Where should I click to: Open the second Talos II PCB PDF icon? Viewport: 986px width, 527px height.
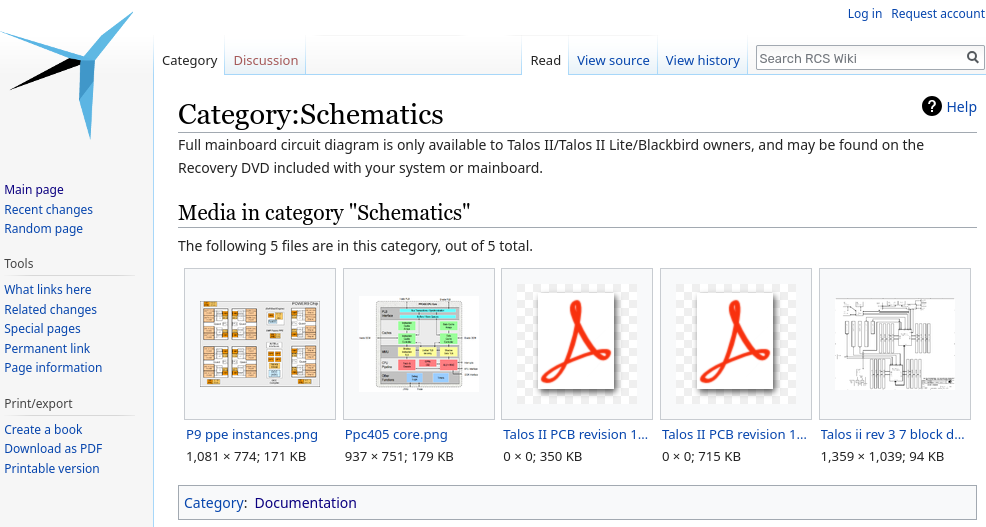(735, 343)
